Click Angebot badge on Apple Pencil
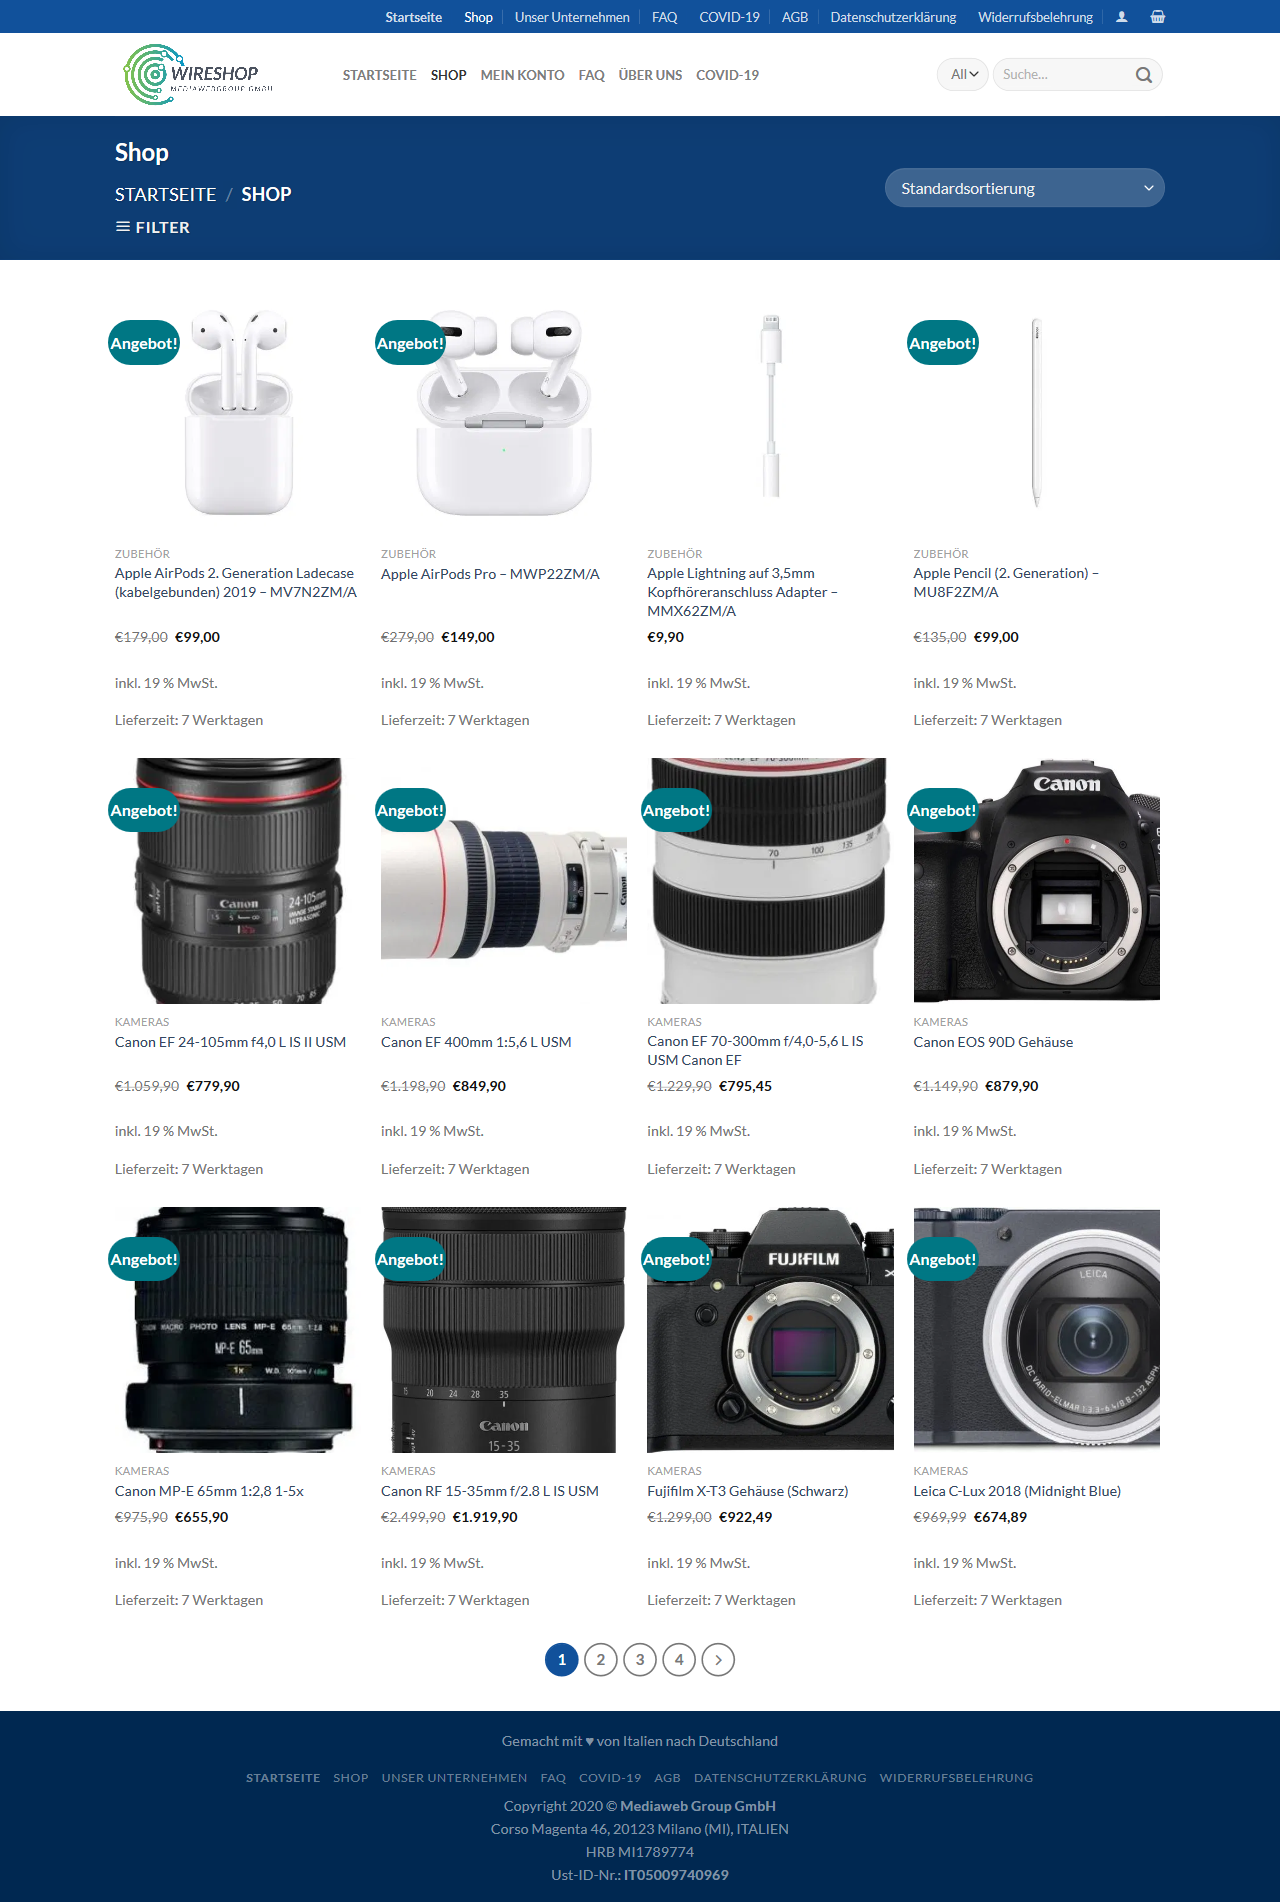 click(943, 343)
